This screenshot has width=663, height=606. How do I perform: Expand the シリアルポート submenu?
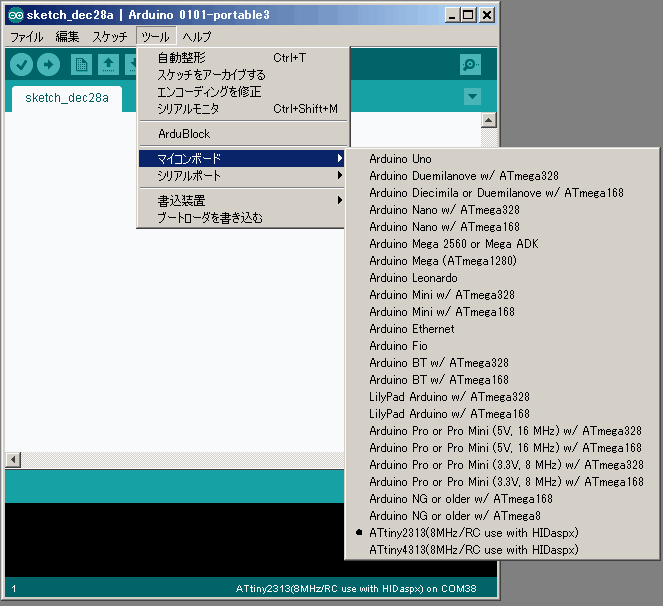[241, 175]
